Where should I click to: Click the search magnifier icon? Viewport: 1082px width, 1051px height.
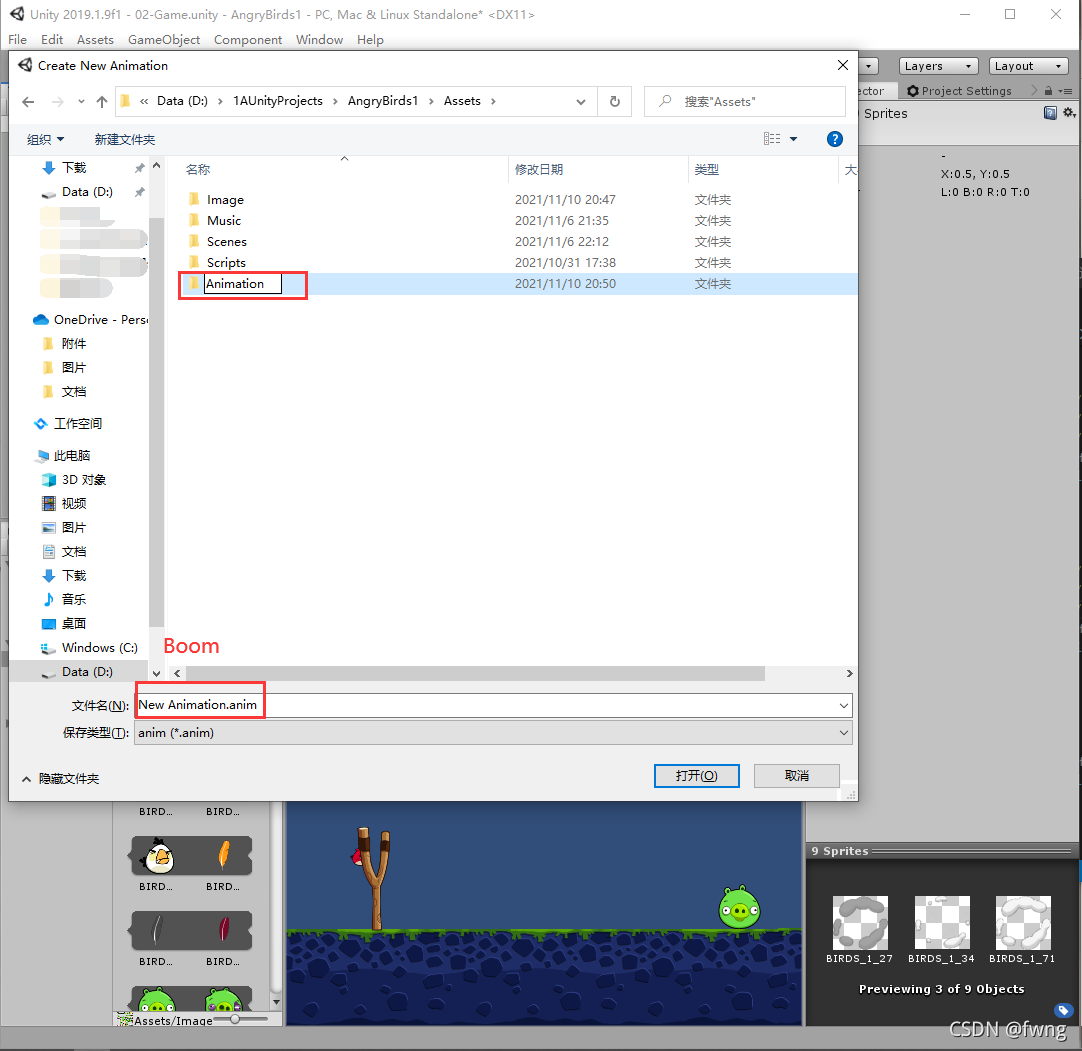665,101
